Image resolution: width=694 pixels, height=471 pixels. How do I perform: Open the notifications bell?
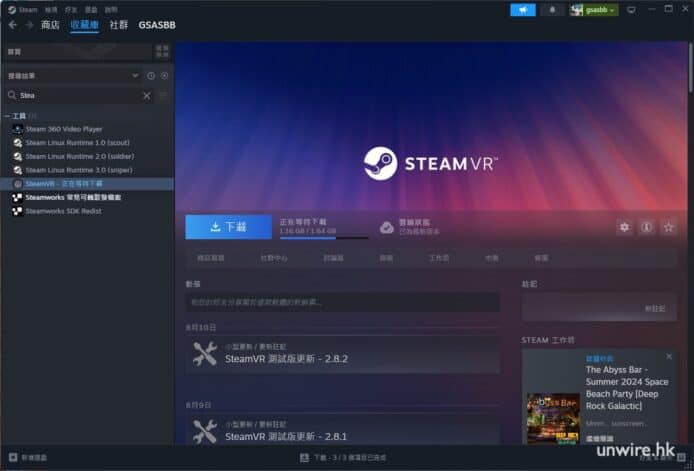(553, 10)
